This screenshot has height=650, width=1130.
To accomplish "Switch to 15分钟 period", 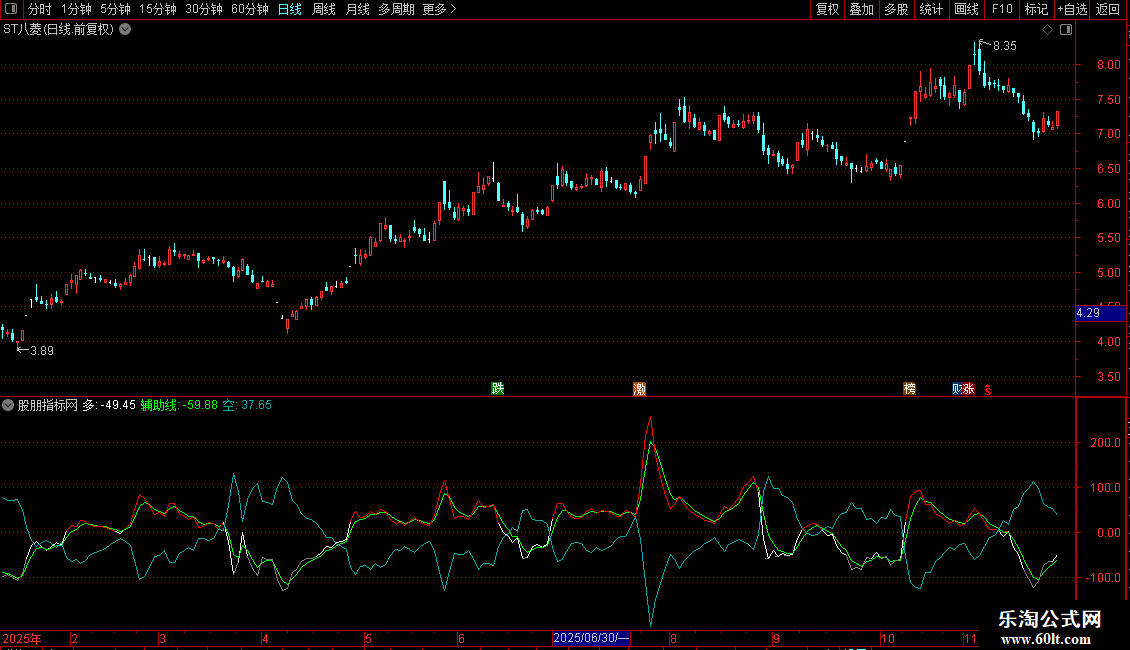I will click(158, 9).
